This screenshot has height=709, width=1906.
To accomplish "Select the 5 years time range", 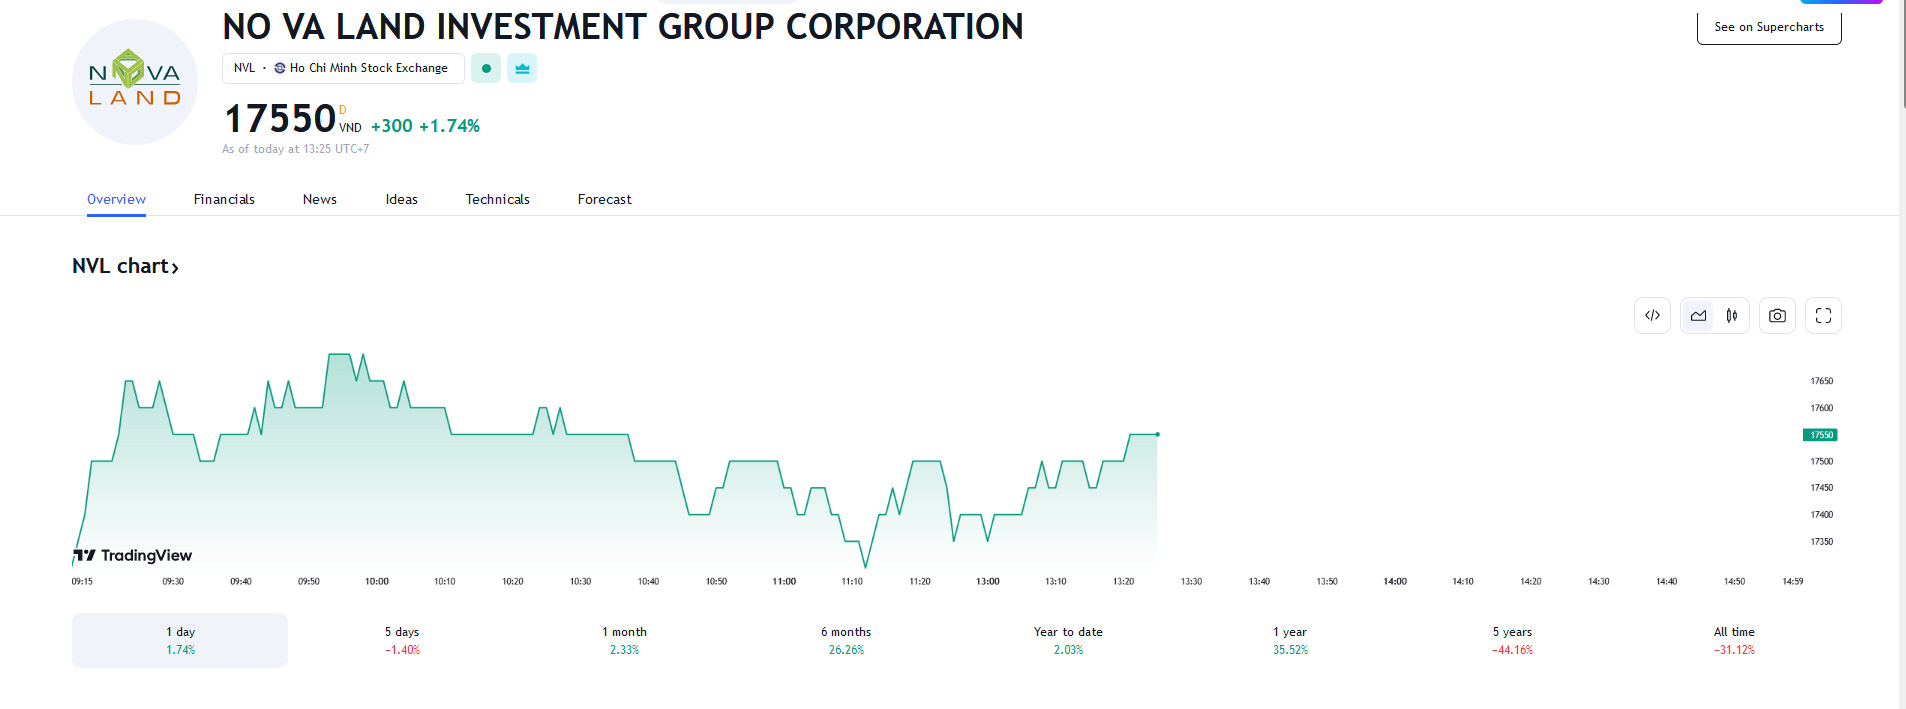I will [x=1512, y=640].
